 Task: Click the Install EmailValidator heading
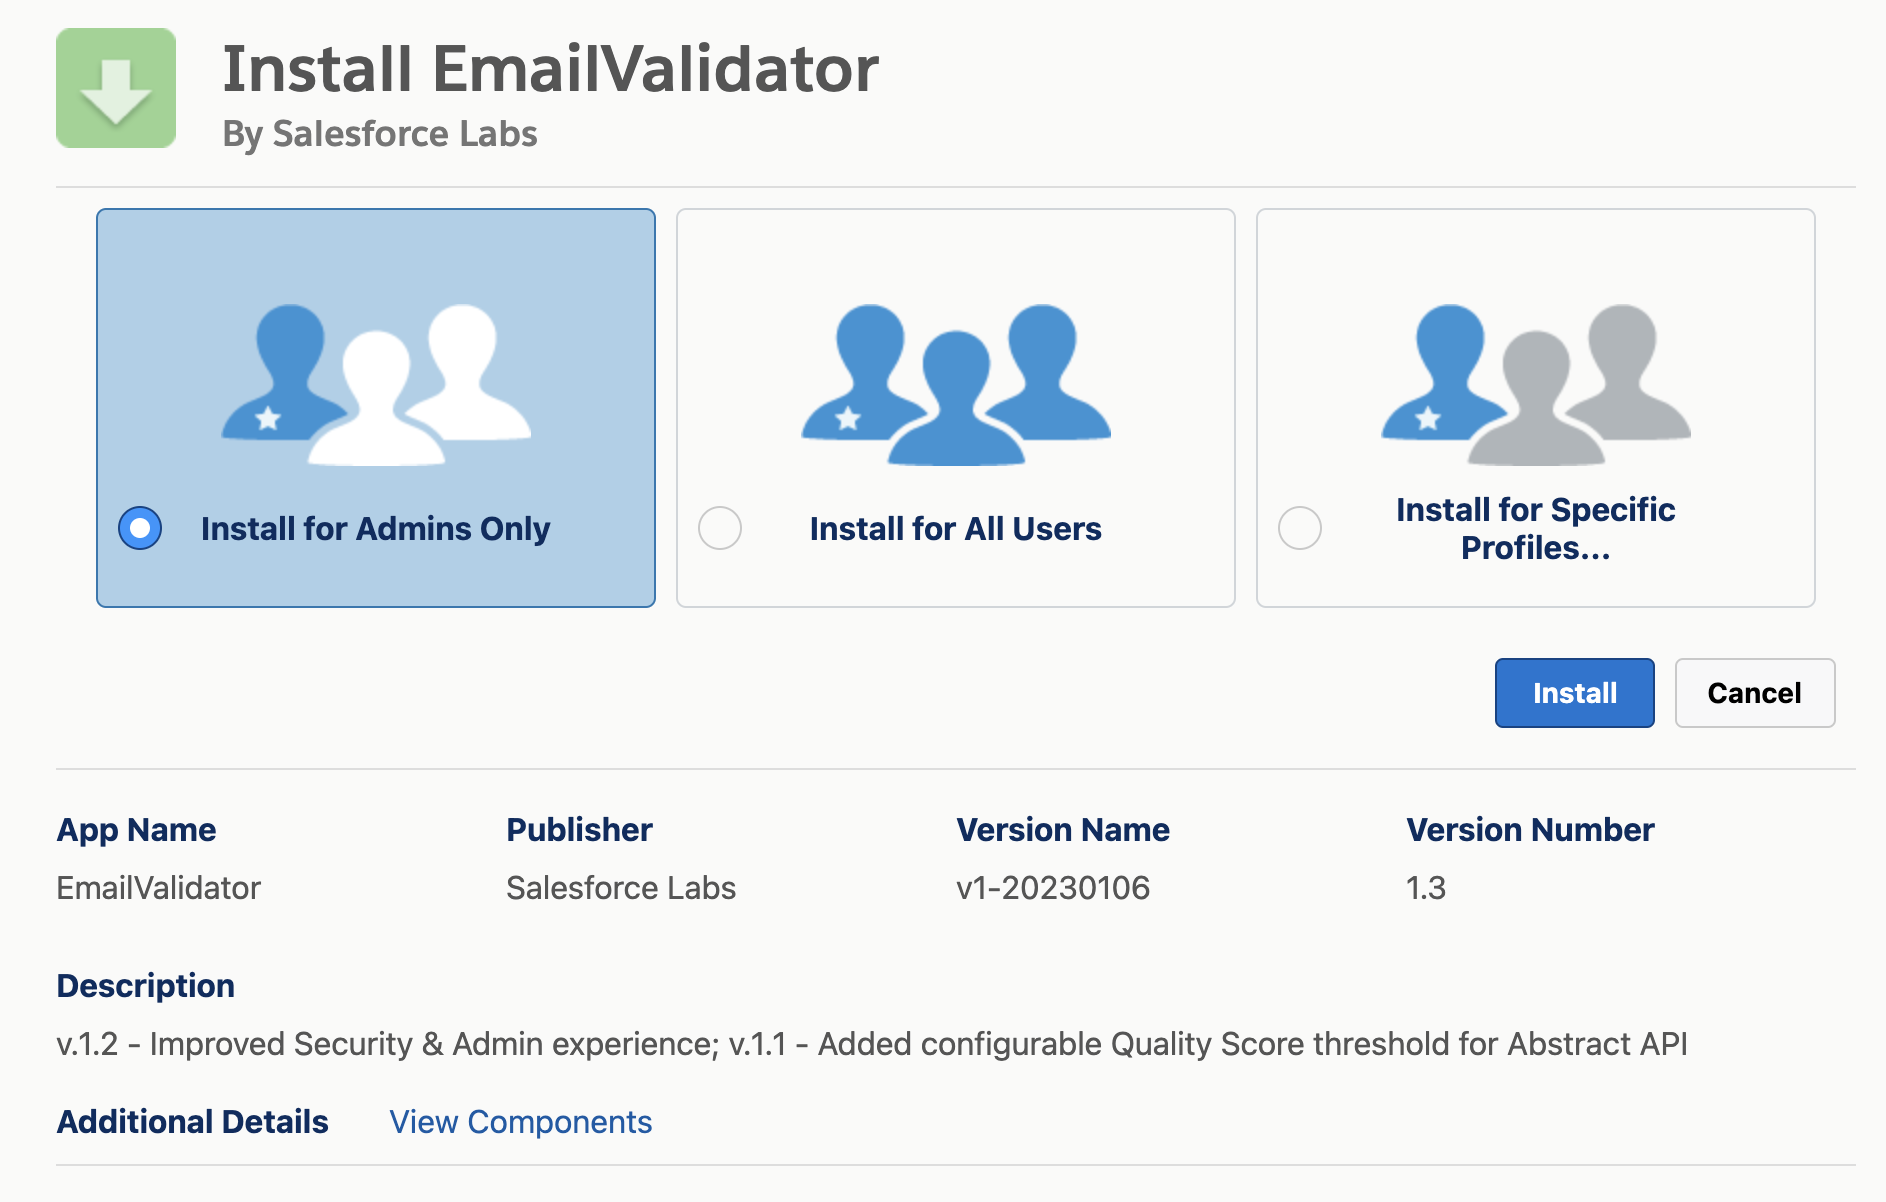(x=550, y=69)
